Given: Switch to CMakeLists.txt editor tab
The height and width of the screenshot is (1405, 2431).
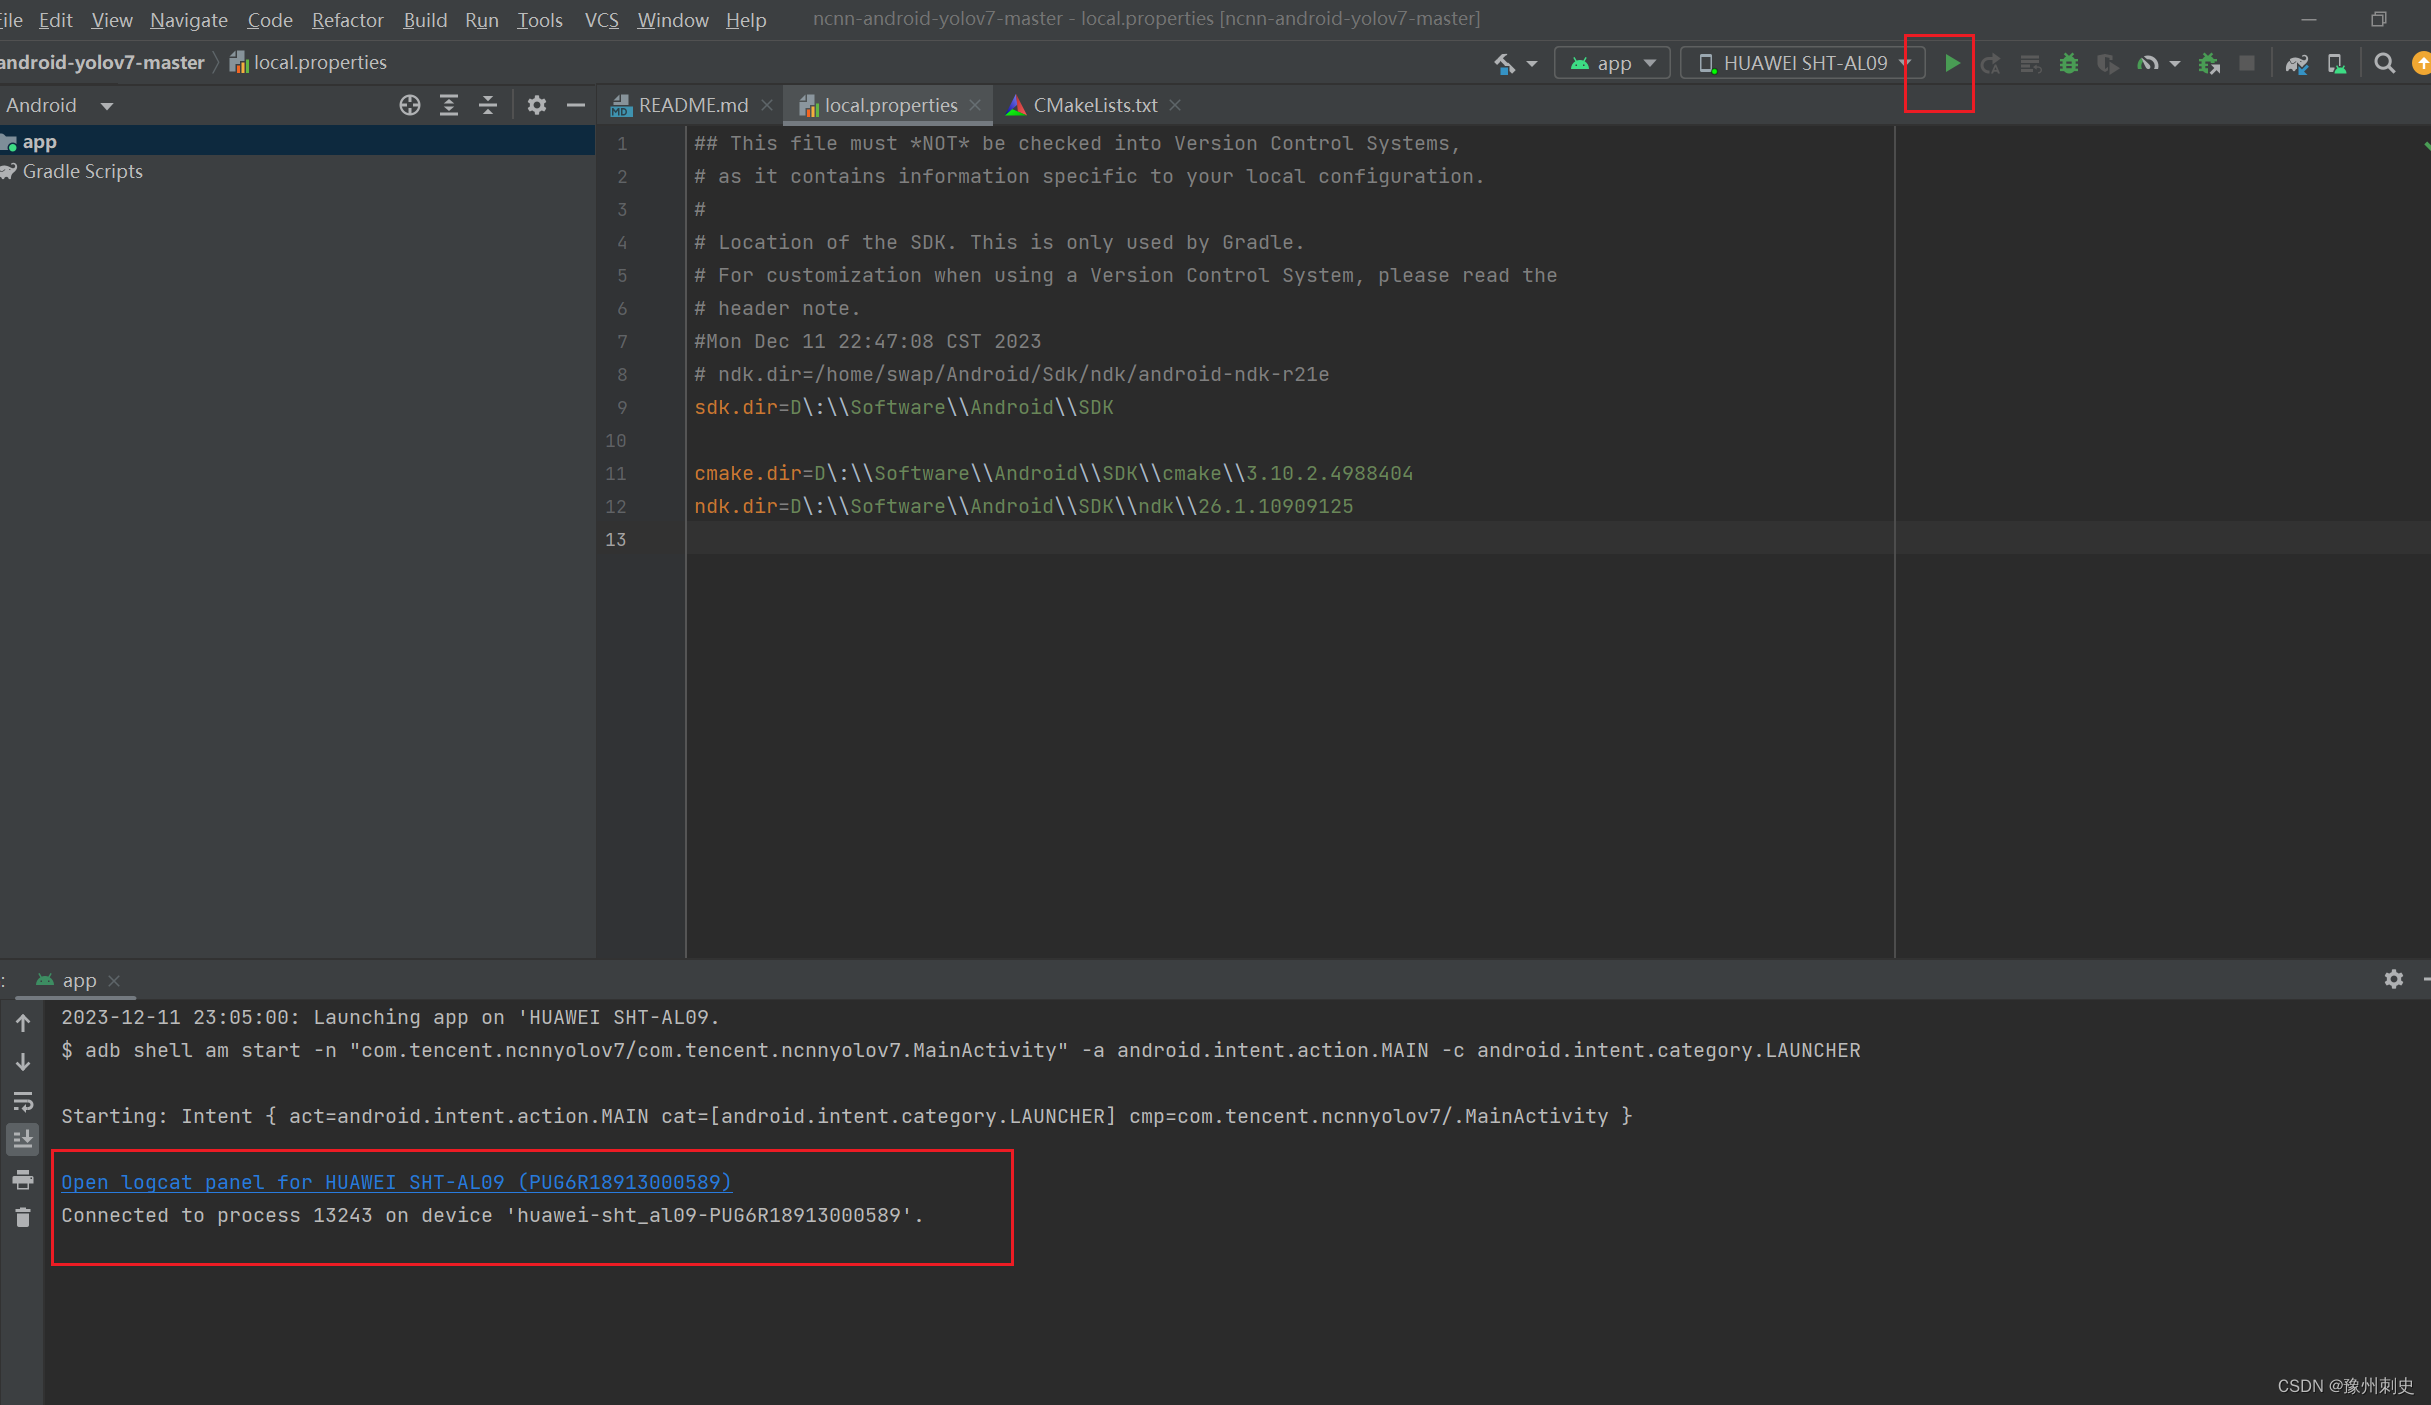Looking at the screenshot, I should click(x=1094, y=105).
